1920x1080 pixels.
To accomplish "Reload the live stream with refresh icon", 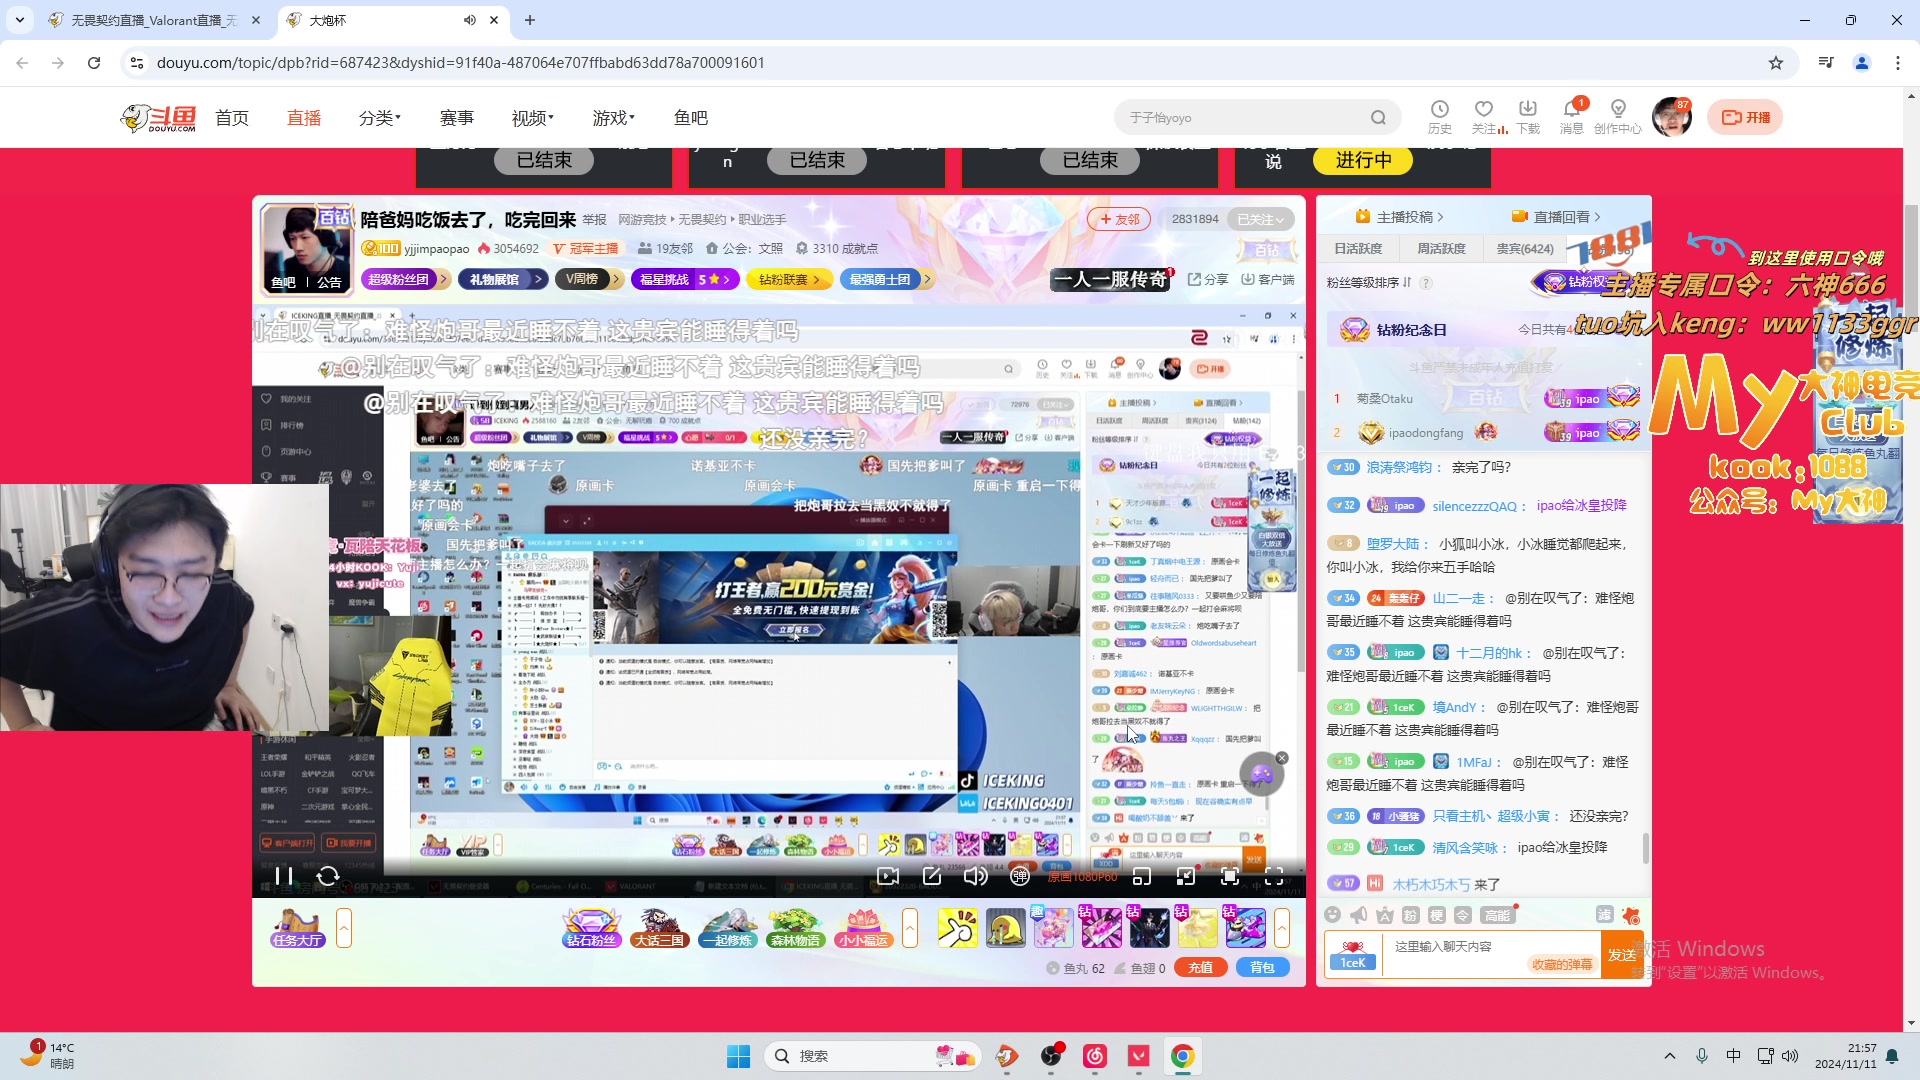I will coord(328,877).
